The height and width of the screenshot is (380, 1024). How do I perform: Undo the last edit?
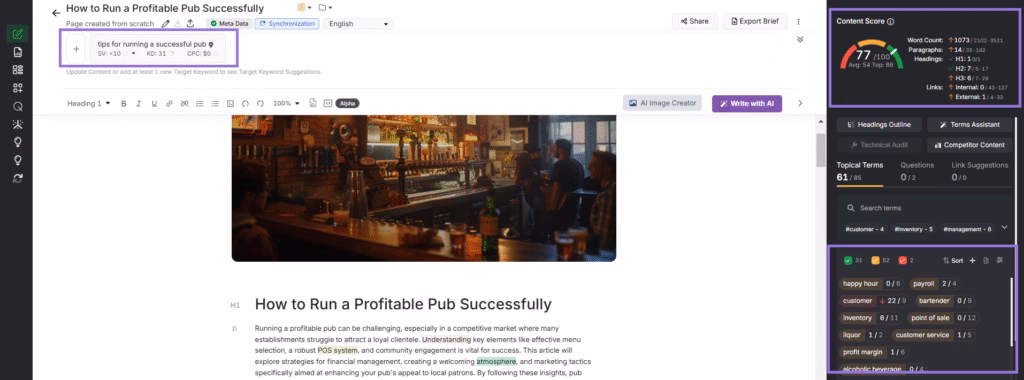tap(246, 103)
